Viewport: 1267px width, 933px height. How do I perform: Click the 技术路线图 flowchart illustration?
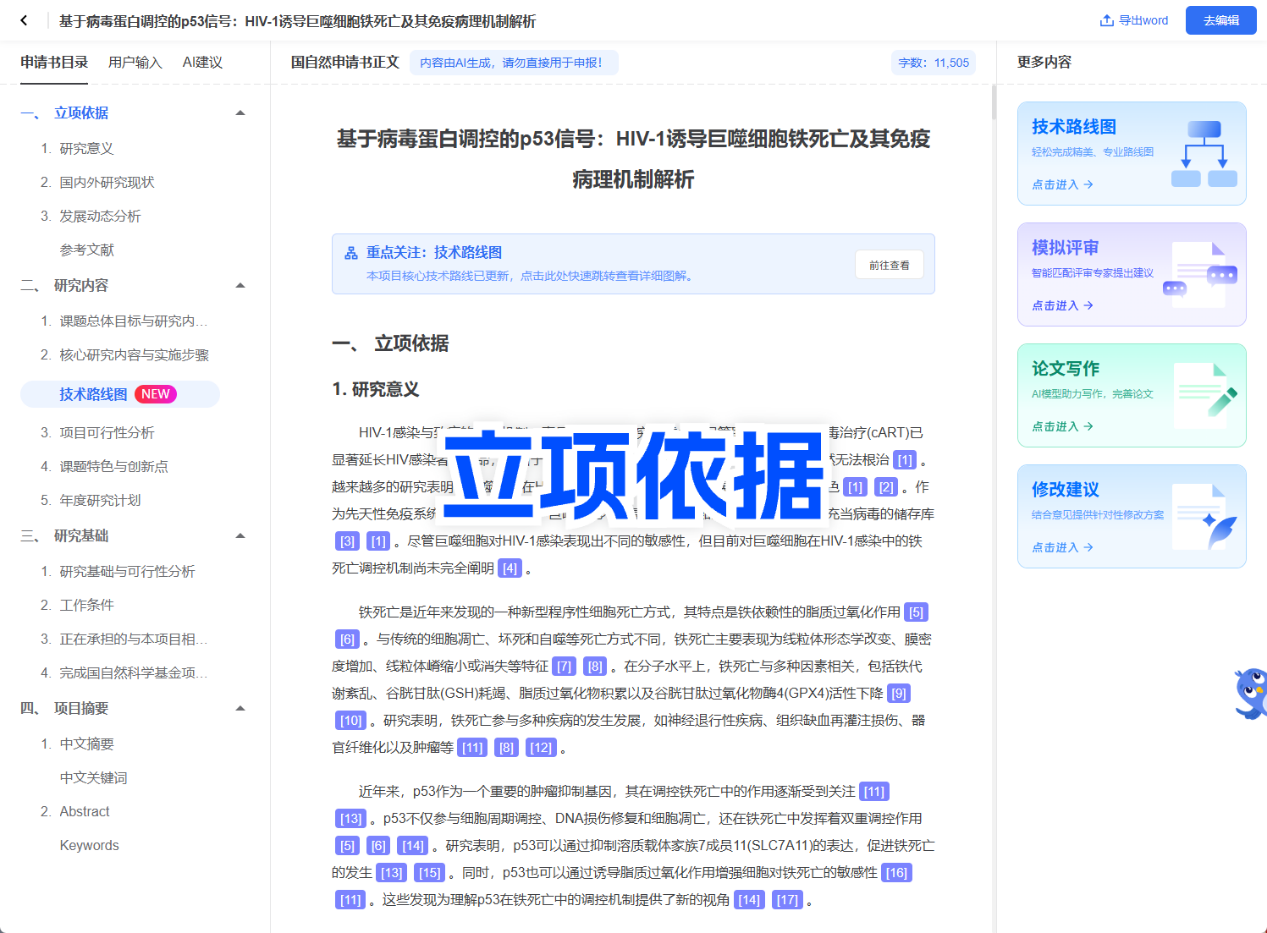pyautogui.click(x=1204, y=154)
